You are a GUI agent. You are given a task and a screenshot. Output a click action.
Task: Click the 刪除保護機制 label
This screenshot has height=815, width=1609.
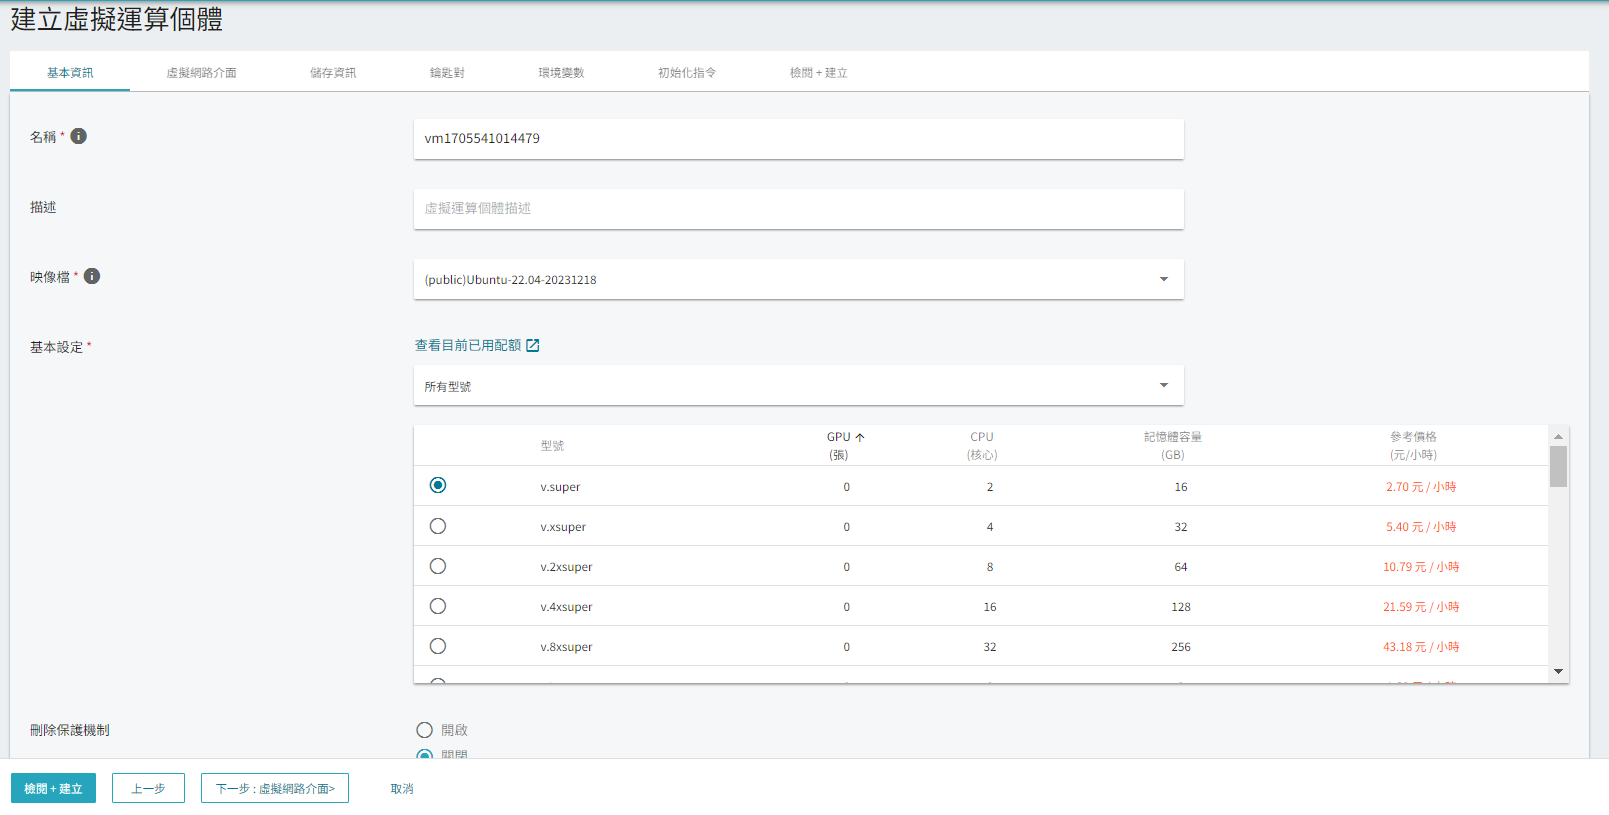70,730
